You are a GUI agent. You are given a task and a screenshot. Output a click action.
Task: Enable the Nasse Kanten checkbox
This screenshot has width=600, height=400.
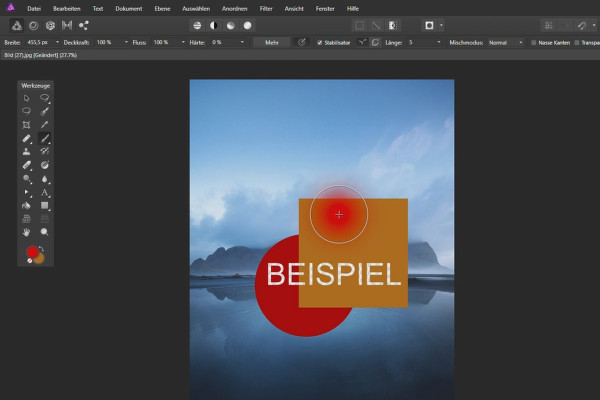coord(533,43)
